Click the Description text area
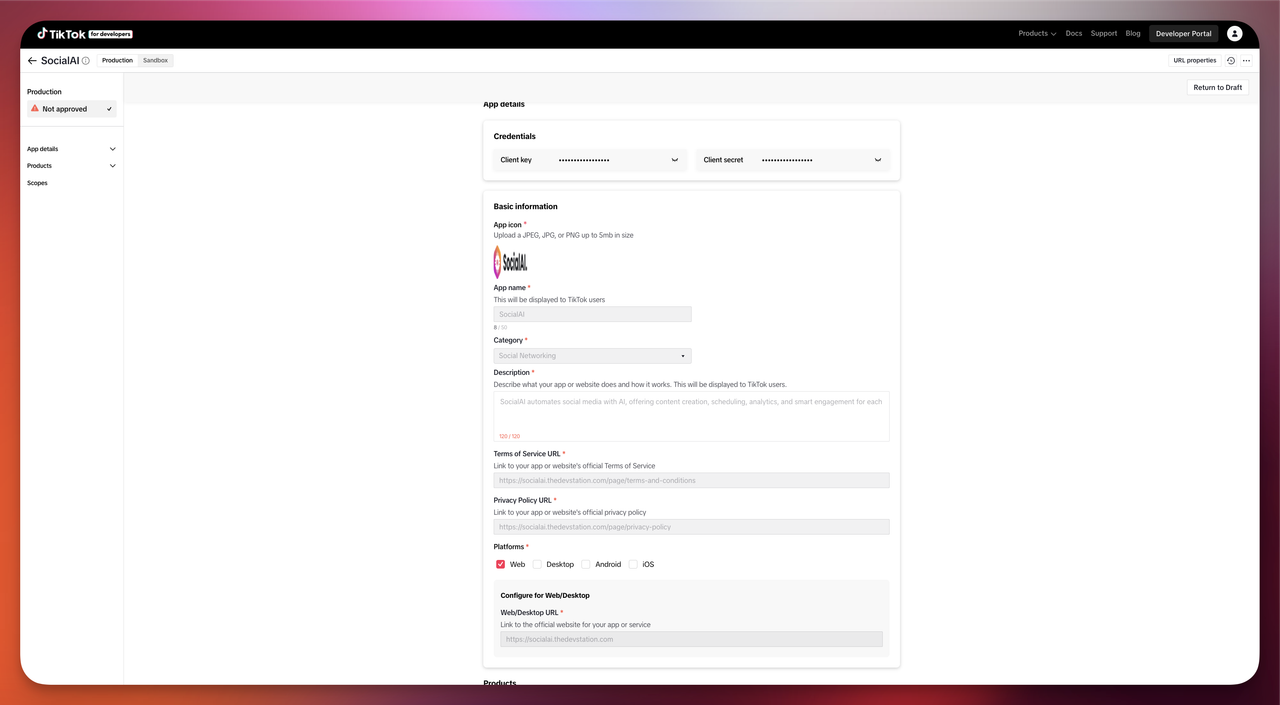 click(691, 416)
